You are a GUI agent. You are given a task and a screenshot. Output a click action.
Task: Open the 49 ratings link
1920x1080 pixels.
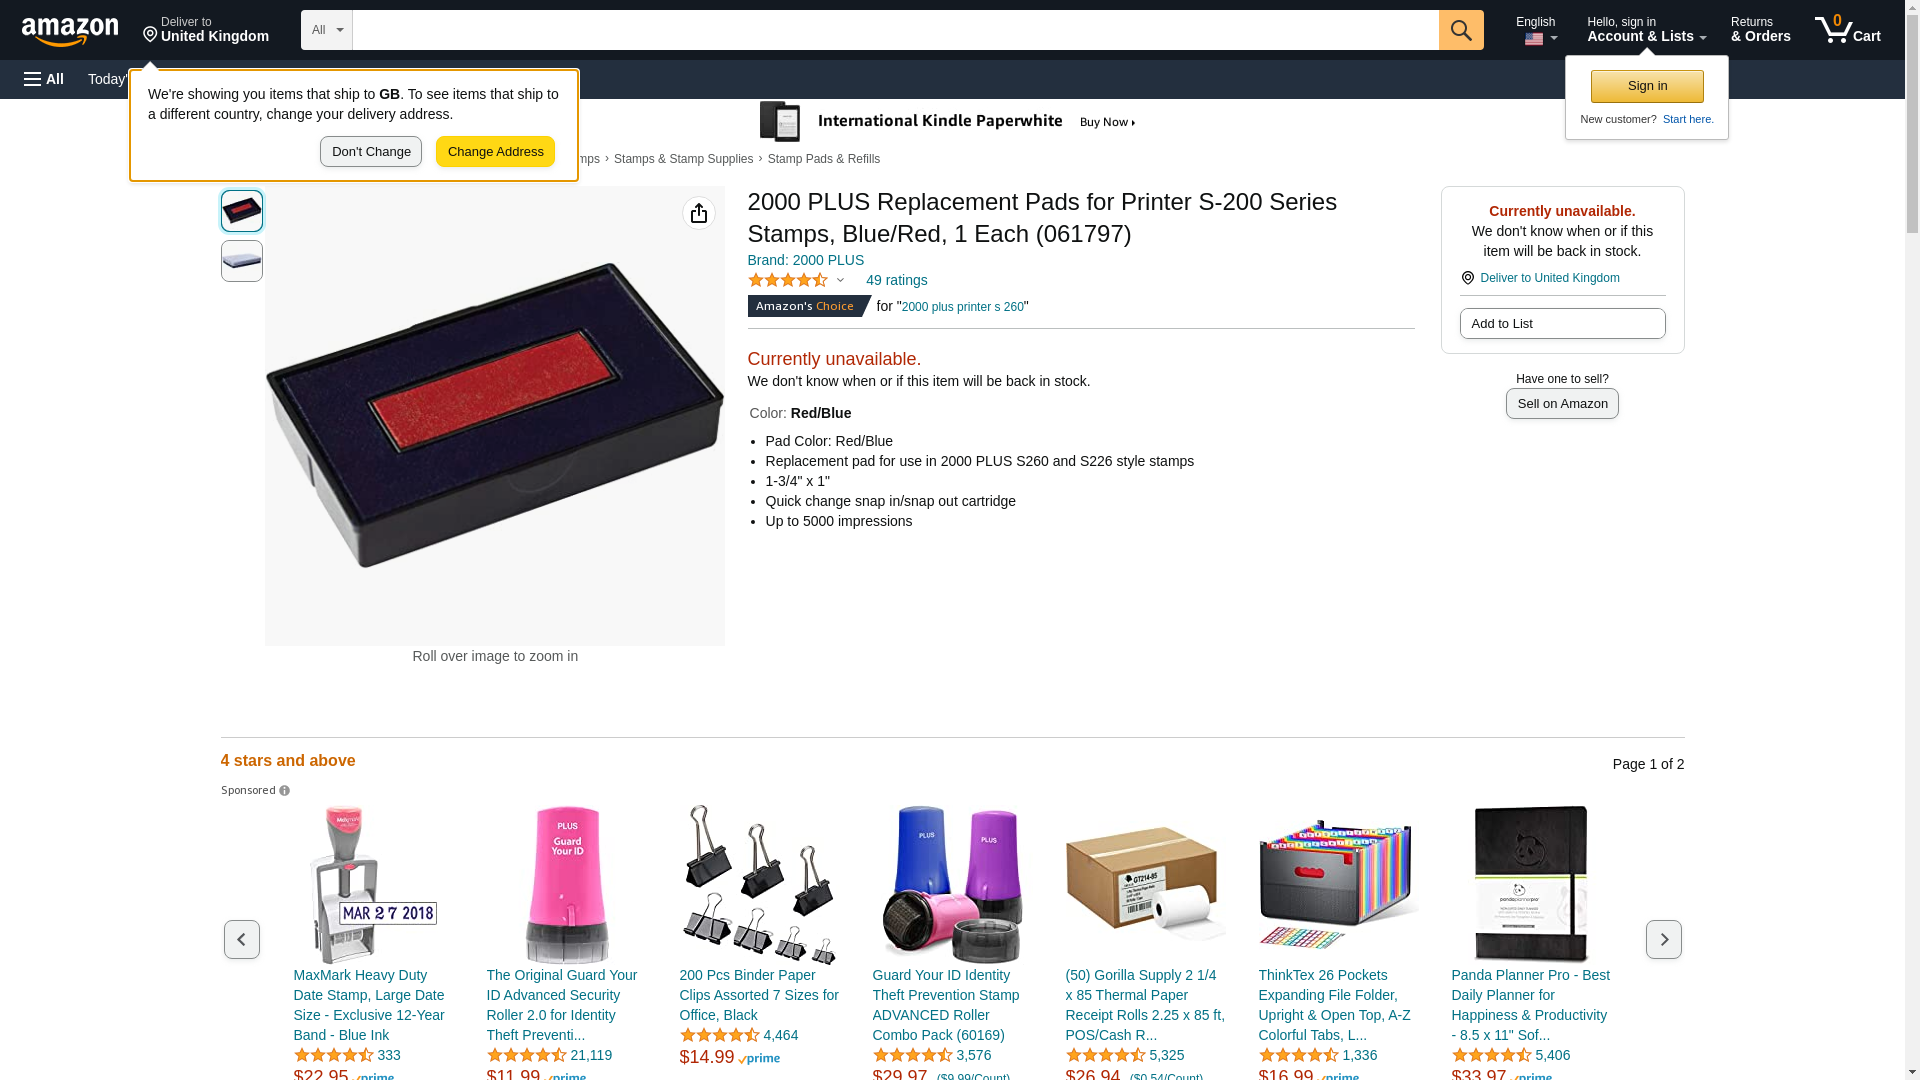click(896, 280)
